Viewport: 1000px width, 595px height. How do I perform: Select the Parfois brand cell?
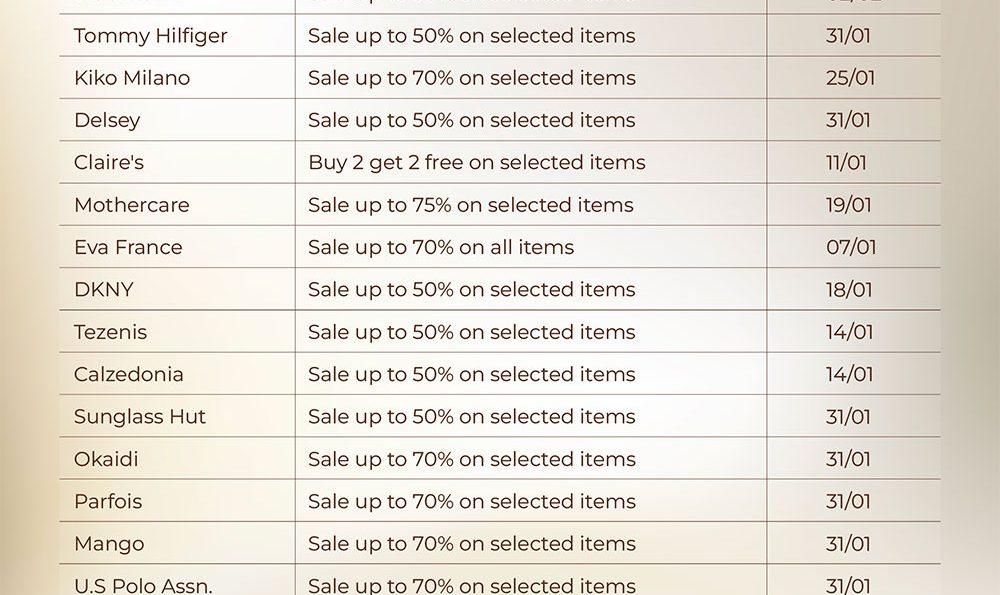click(108, 501)
